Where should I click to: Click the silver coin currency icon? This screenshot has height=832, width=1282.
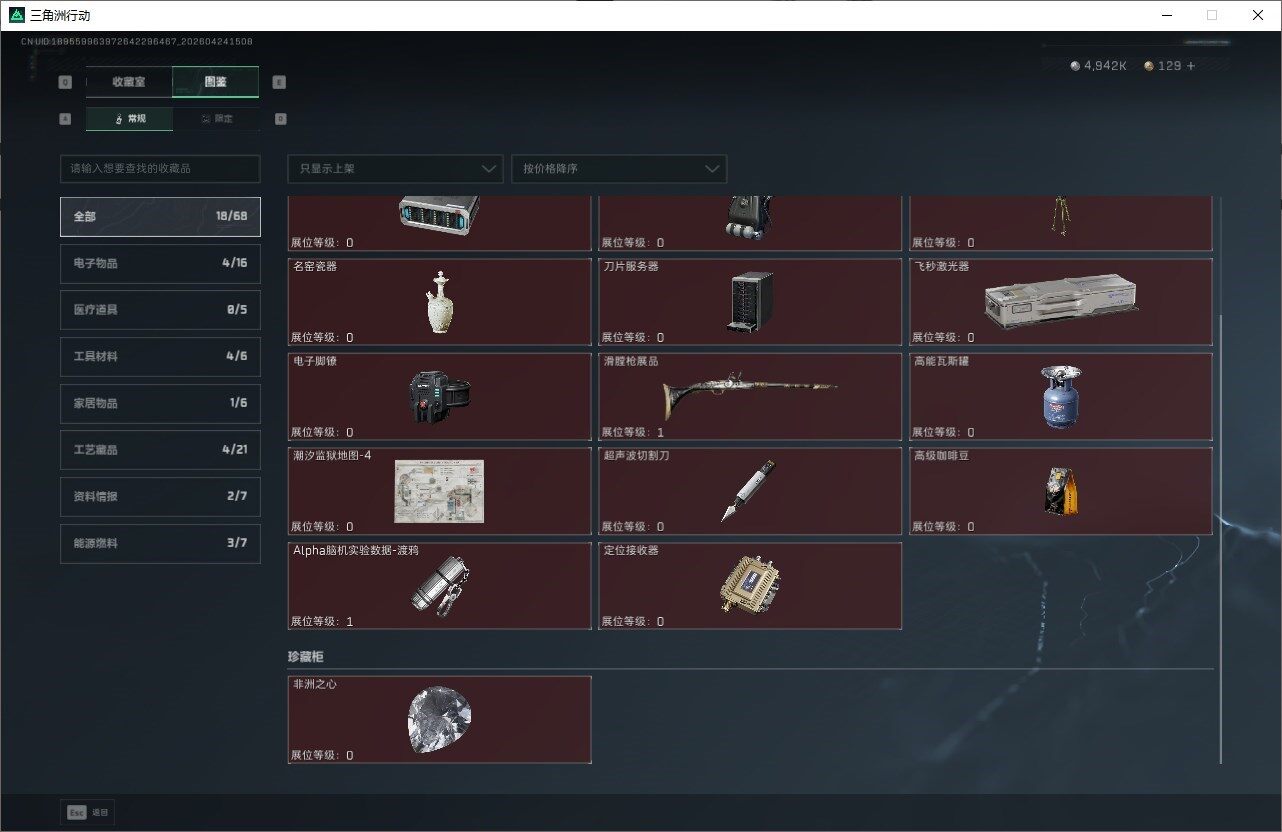tap(1075, 66)
